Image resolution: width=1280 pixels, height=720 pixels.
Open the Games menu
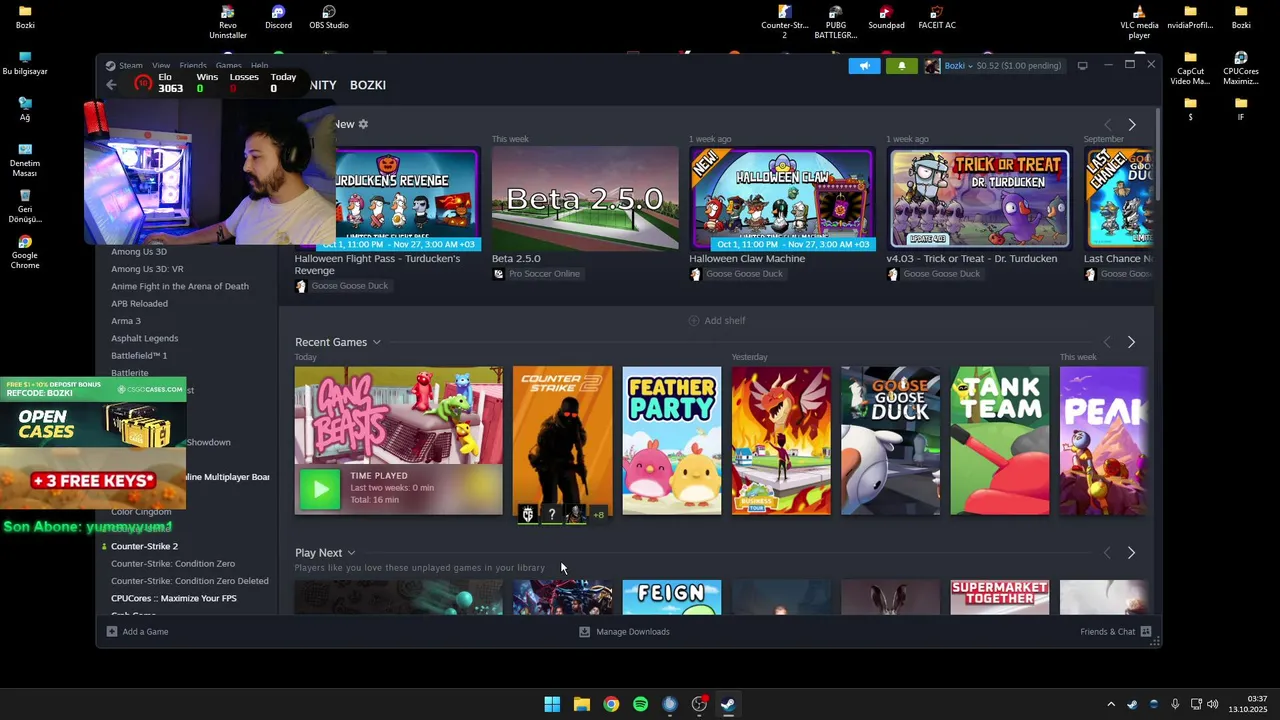tap(229, 66)
